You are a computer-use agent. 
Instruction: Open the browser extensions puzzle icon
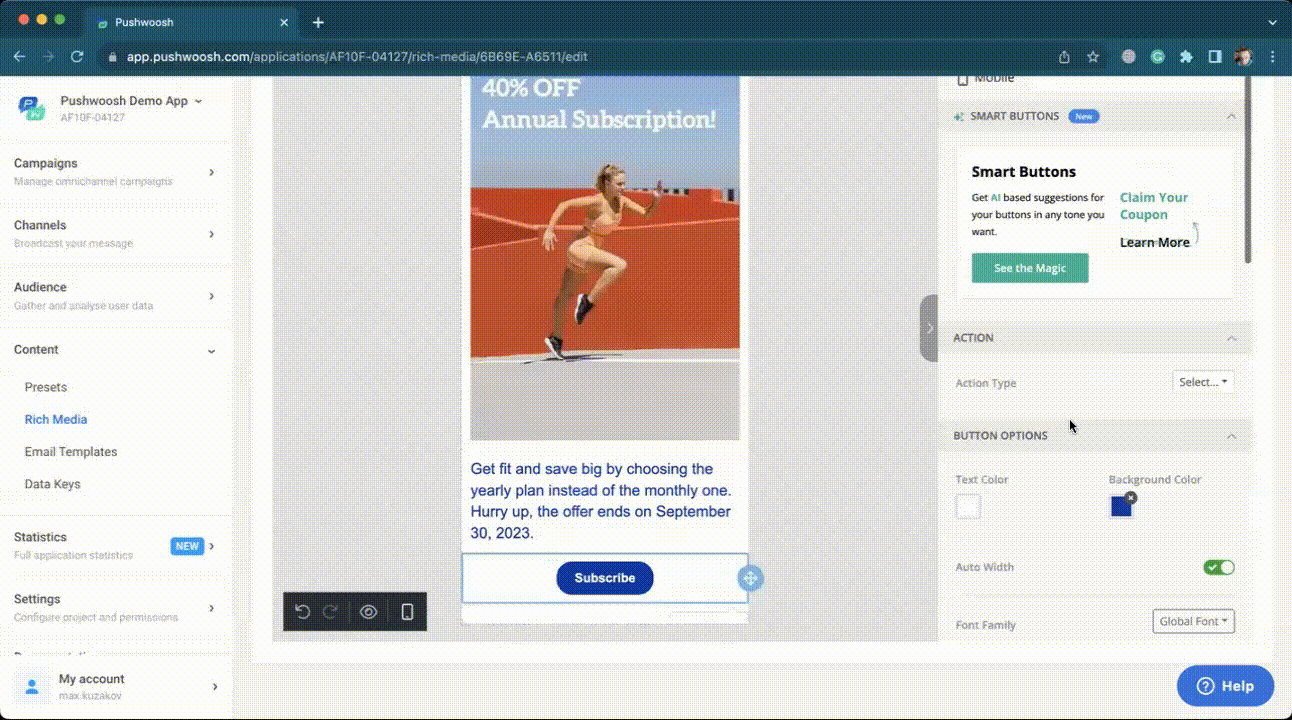[x=1186, y=57]
